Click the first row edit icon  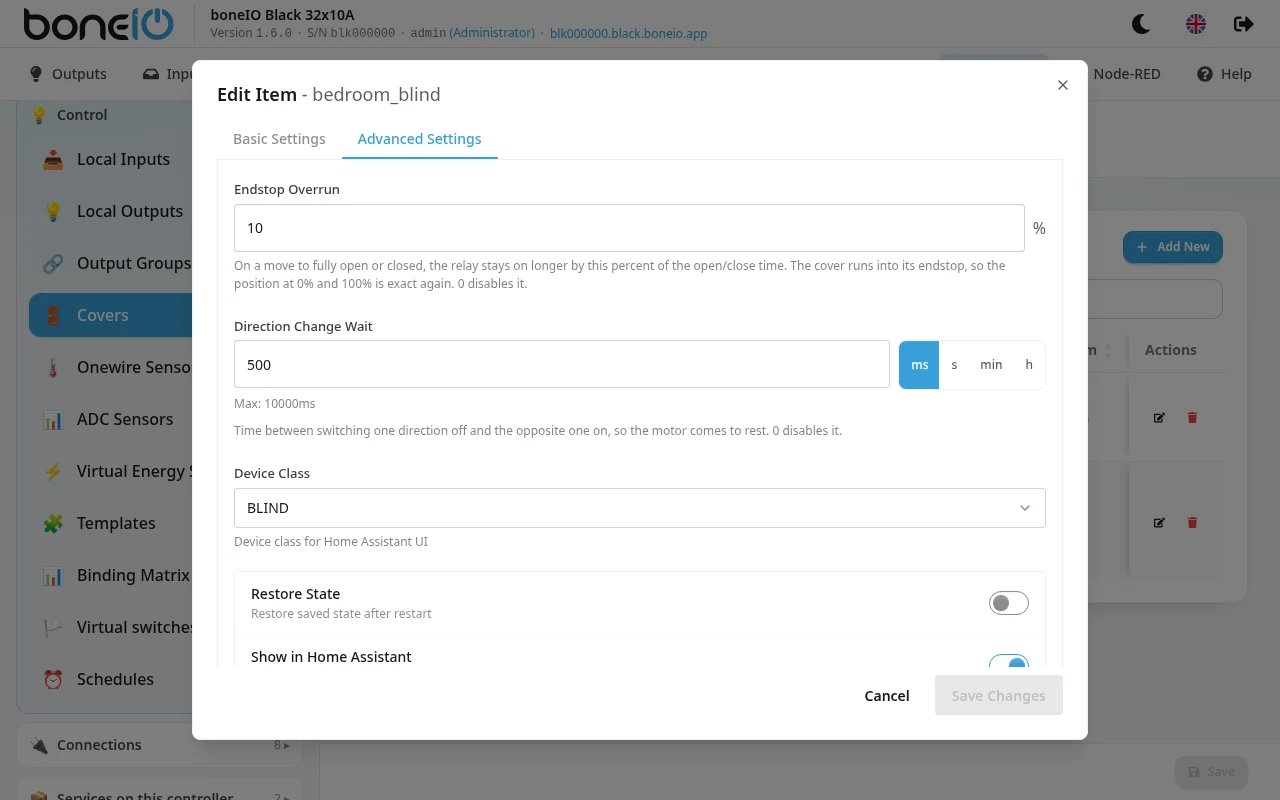[x=1159, y=417]
